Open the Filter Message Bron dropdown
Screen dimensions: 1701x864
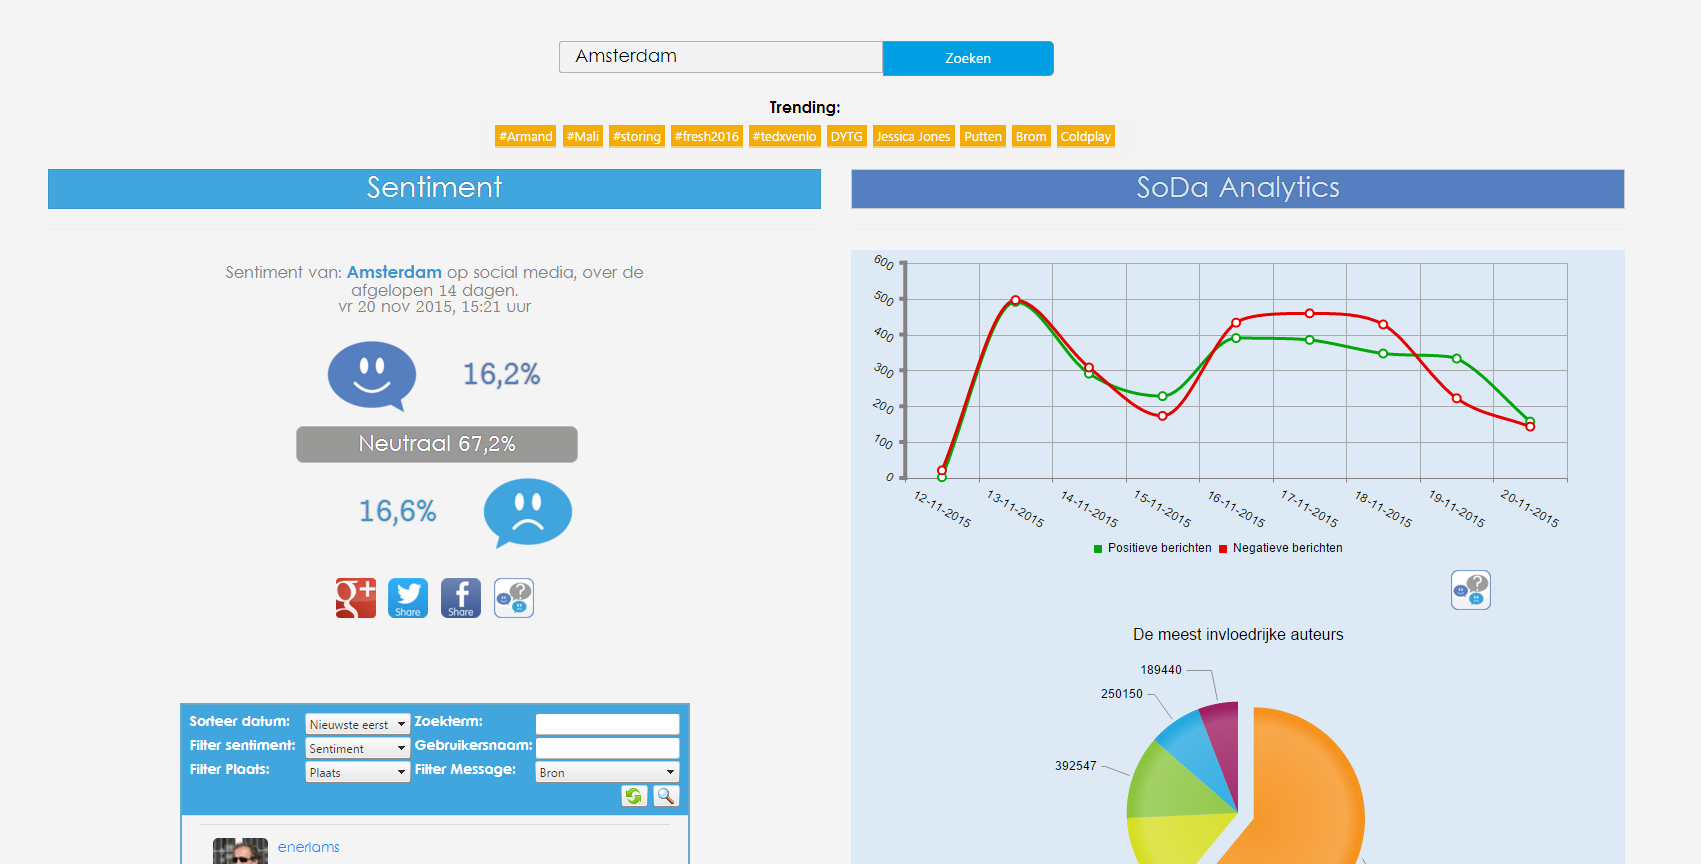click(x=607, y=772)
